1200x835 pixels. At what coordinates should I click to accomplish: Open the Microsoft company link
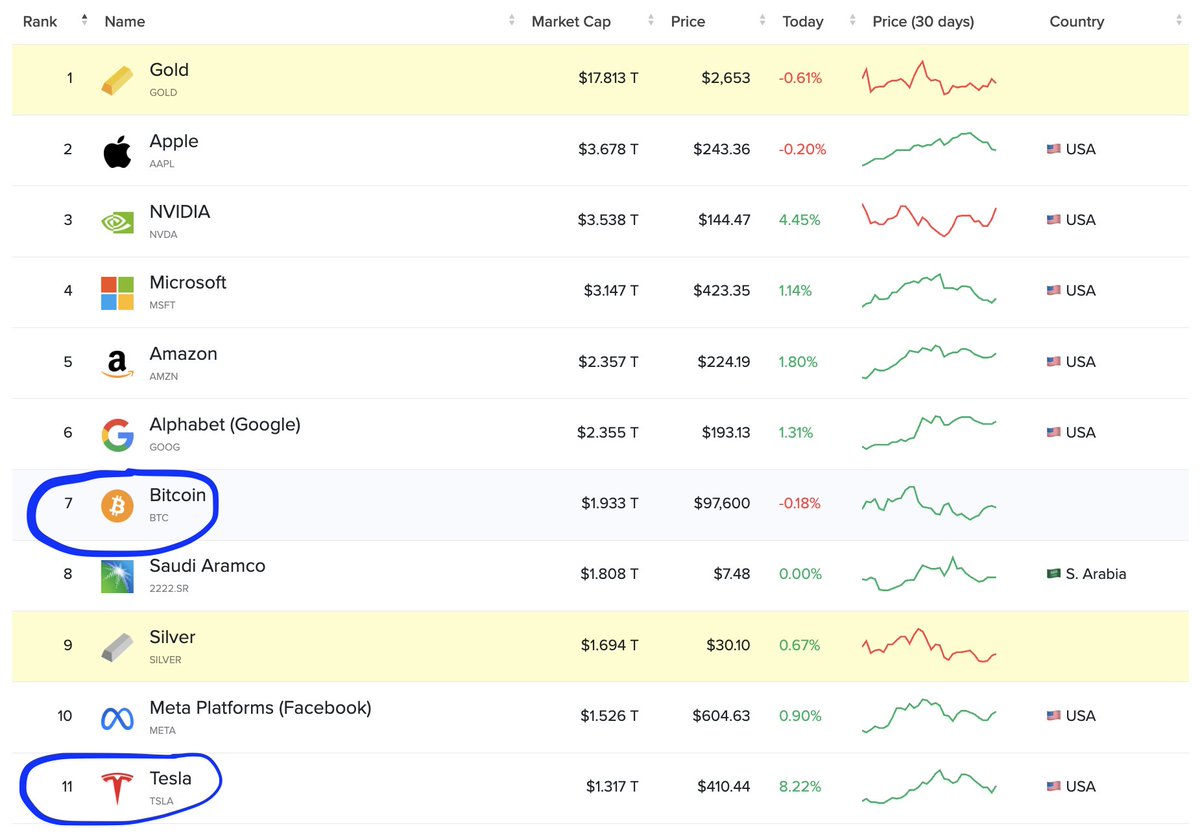(x=188, y=283)
